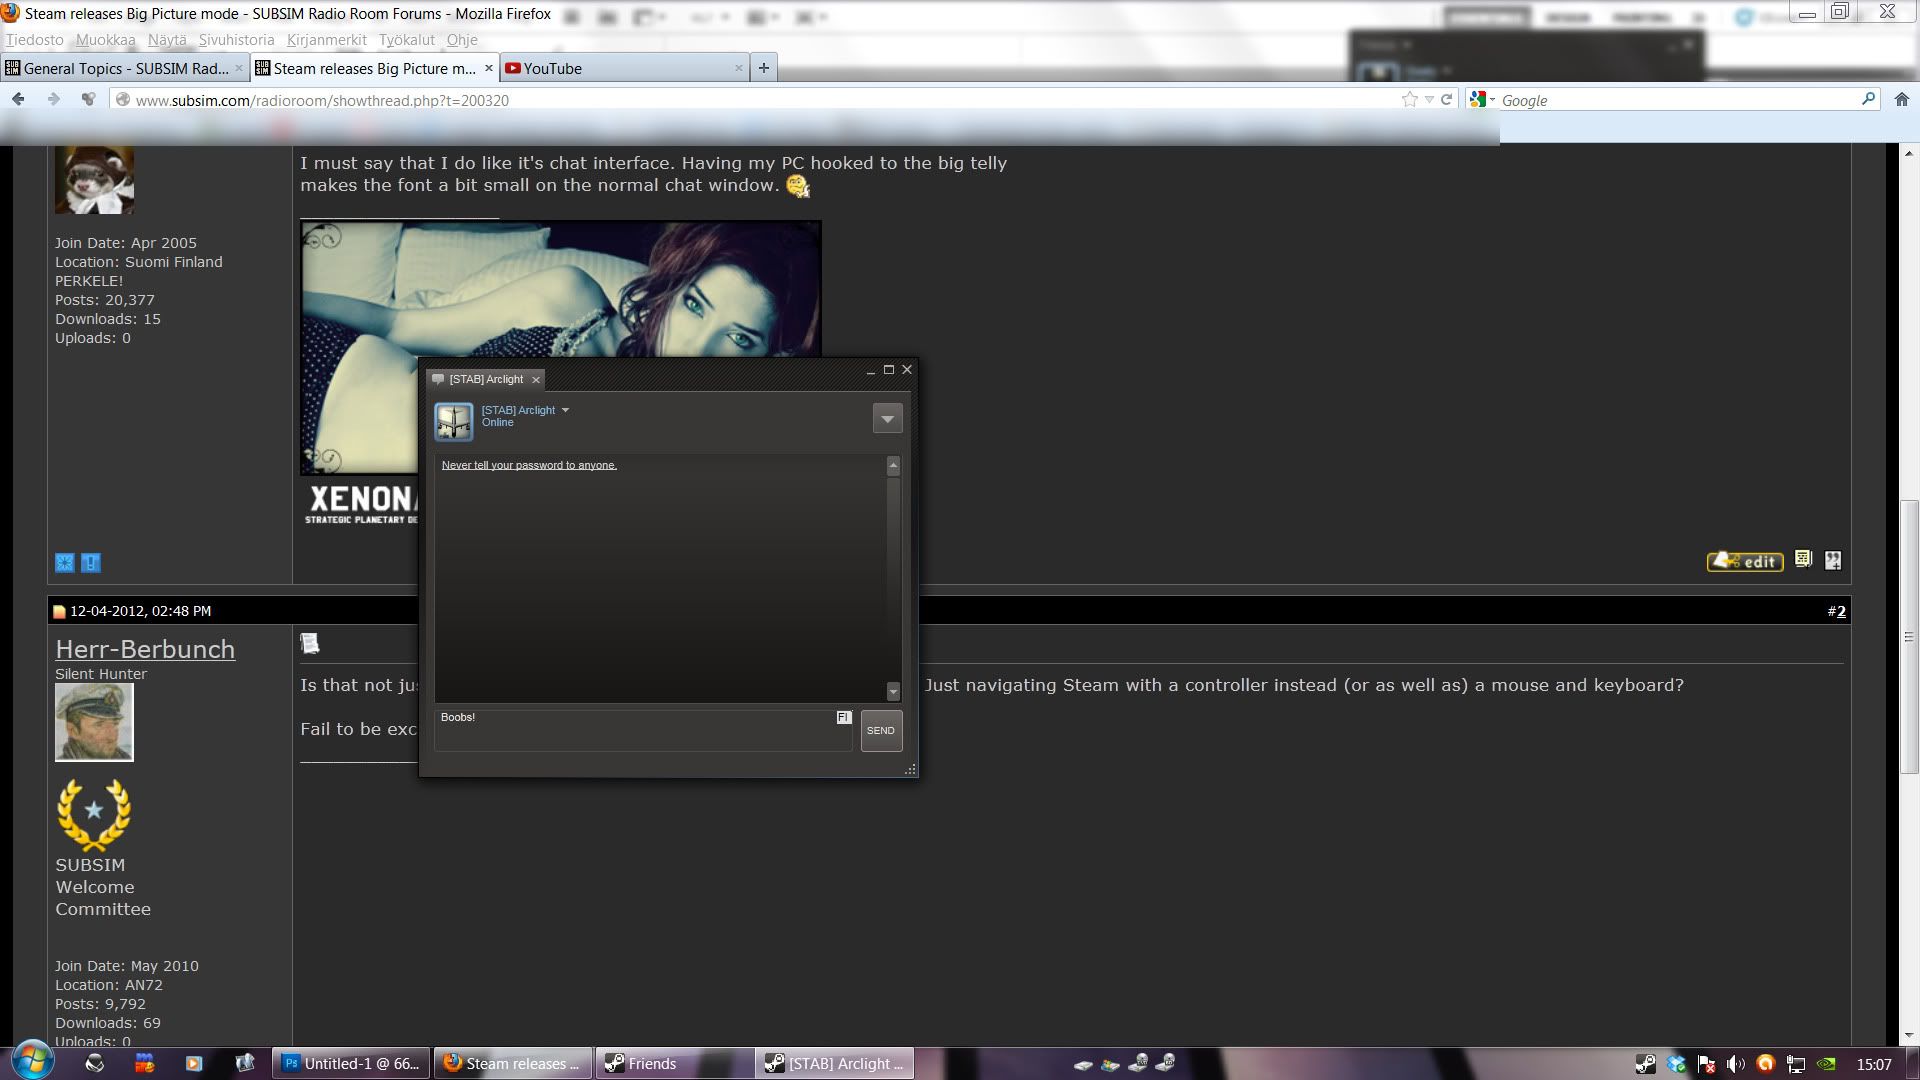Close the General Topics tab

(x=239, y=68)
